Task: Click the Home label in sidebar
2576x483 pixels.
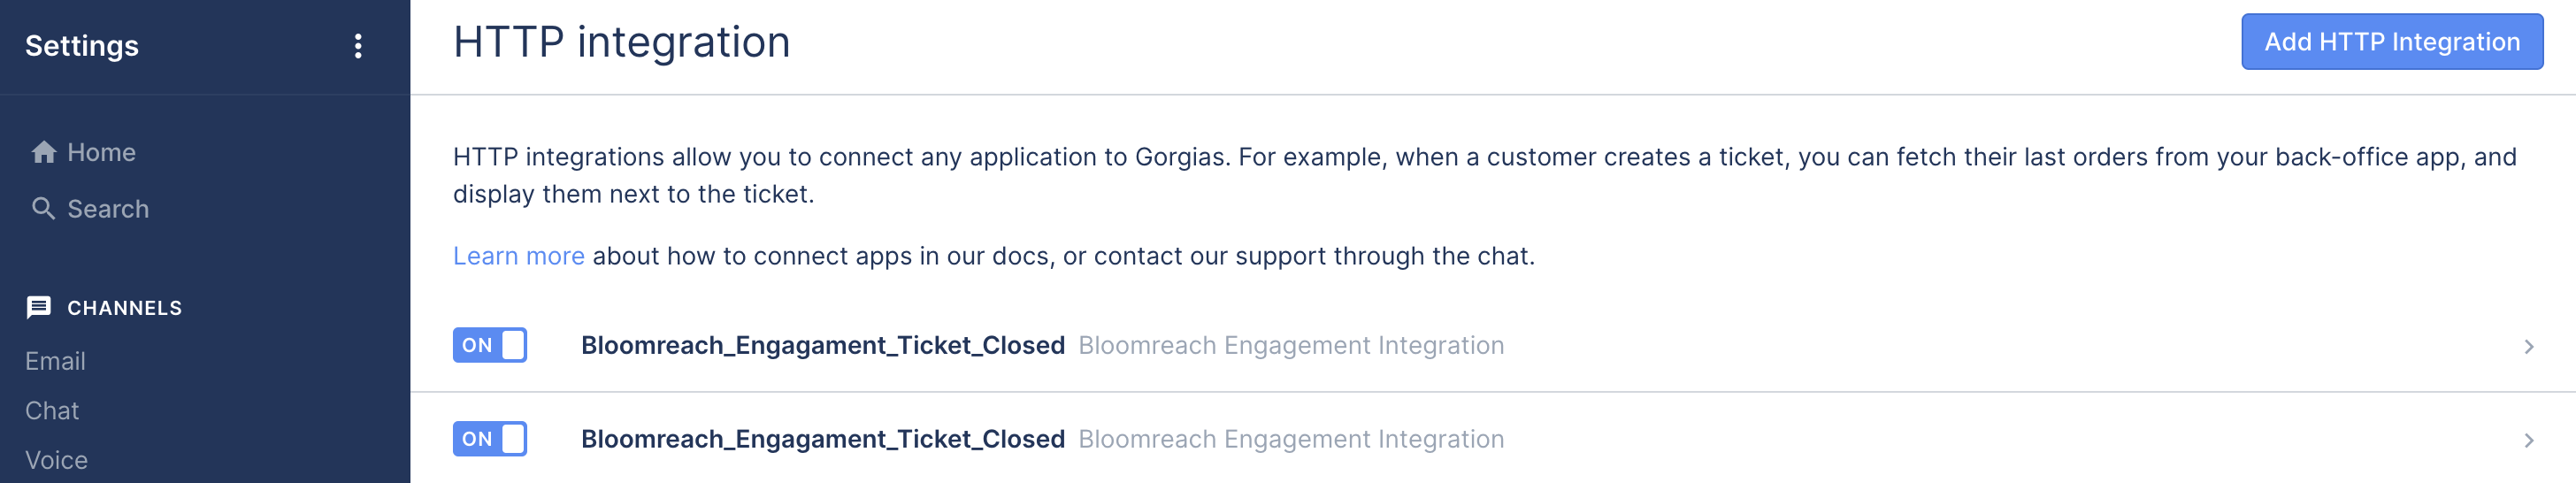Action: pos(101,152)
